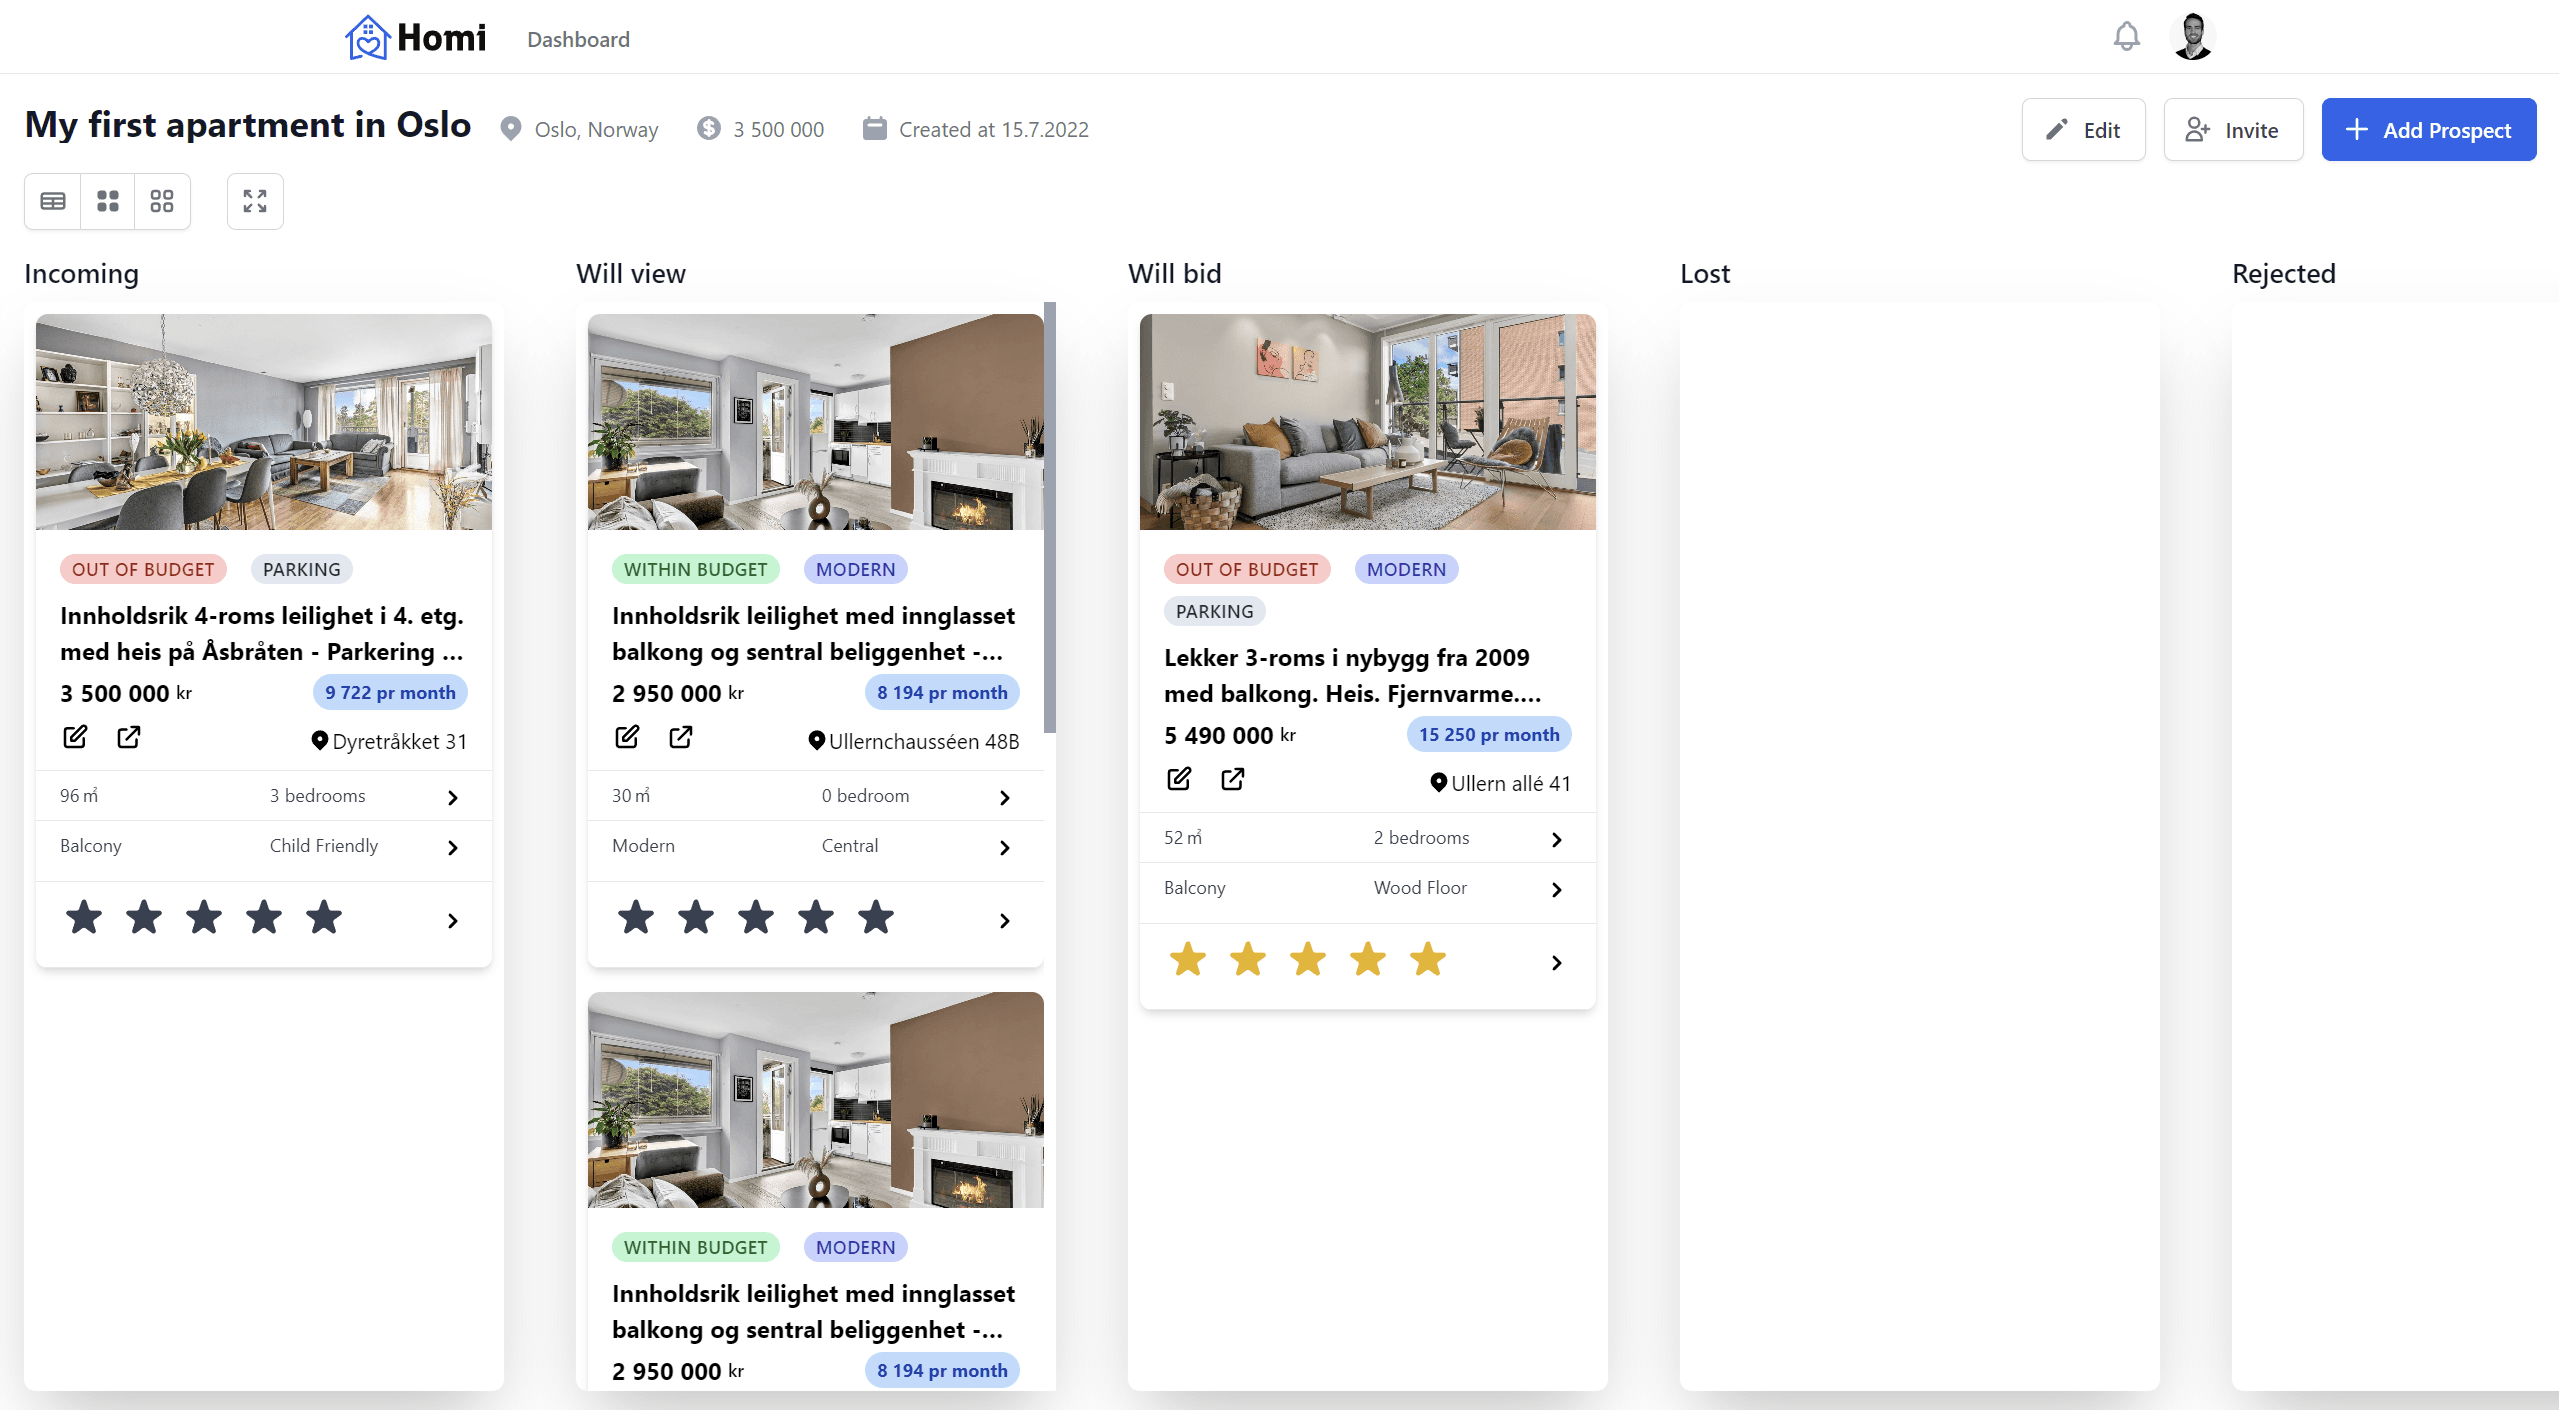Select the Incoming column header

click(x=81, y=273)
